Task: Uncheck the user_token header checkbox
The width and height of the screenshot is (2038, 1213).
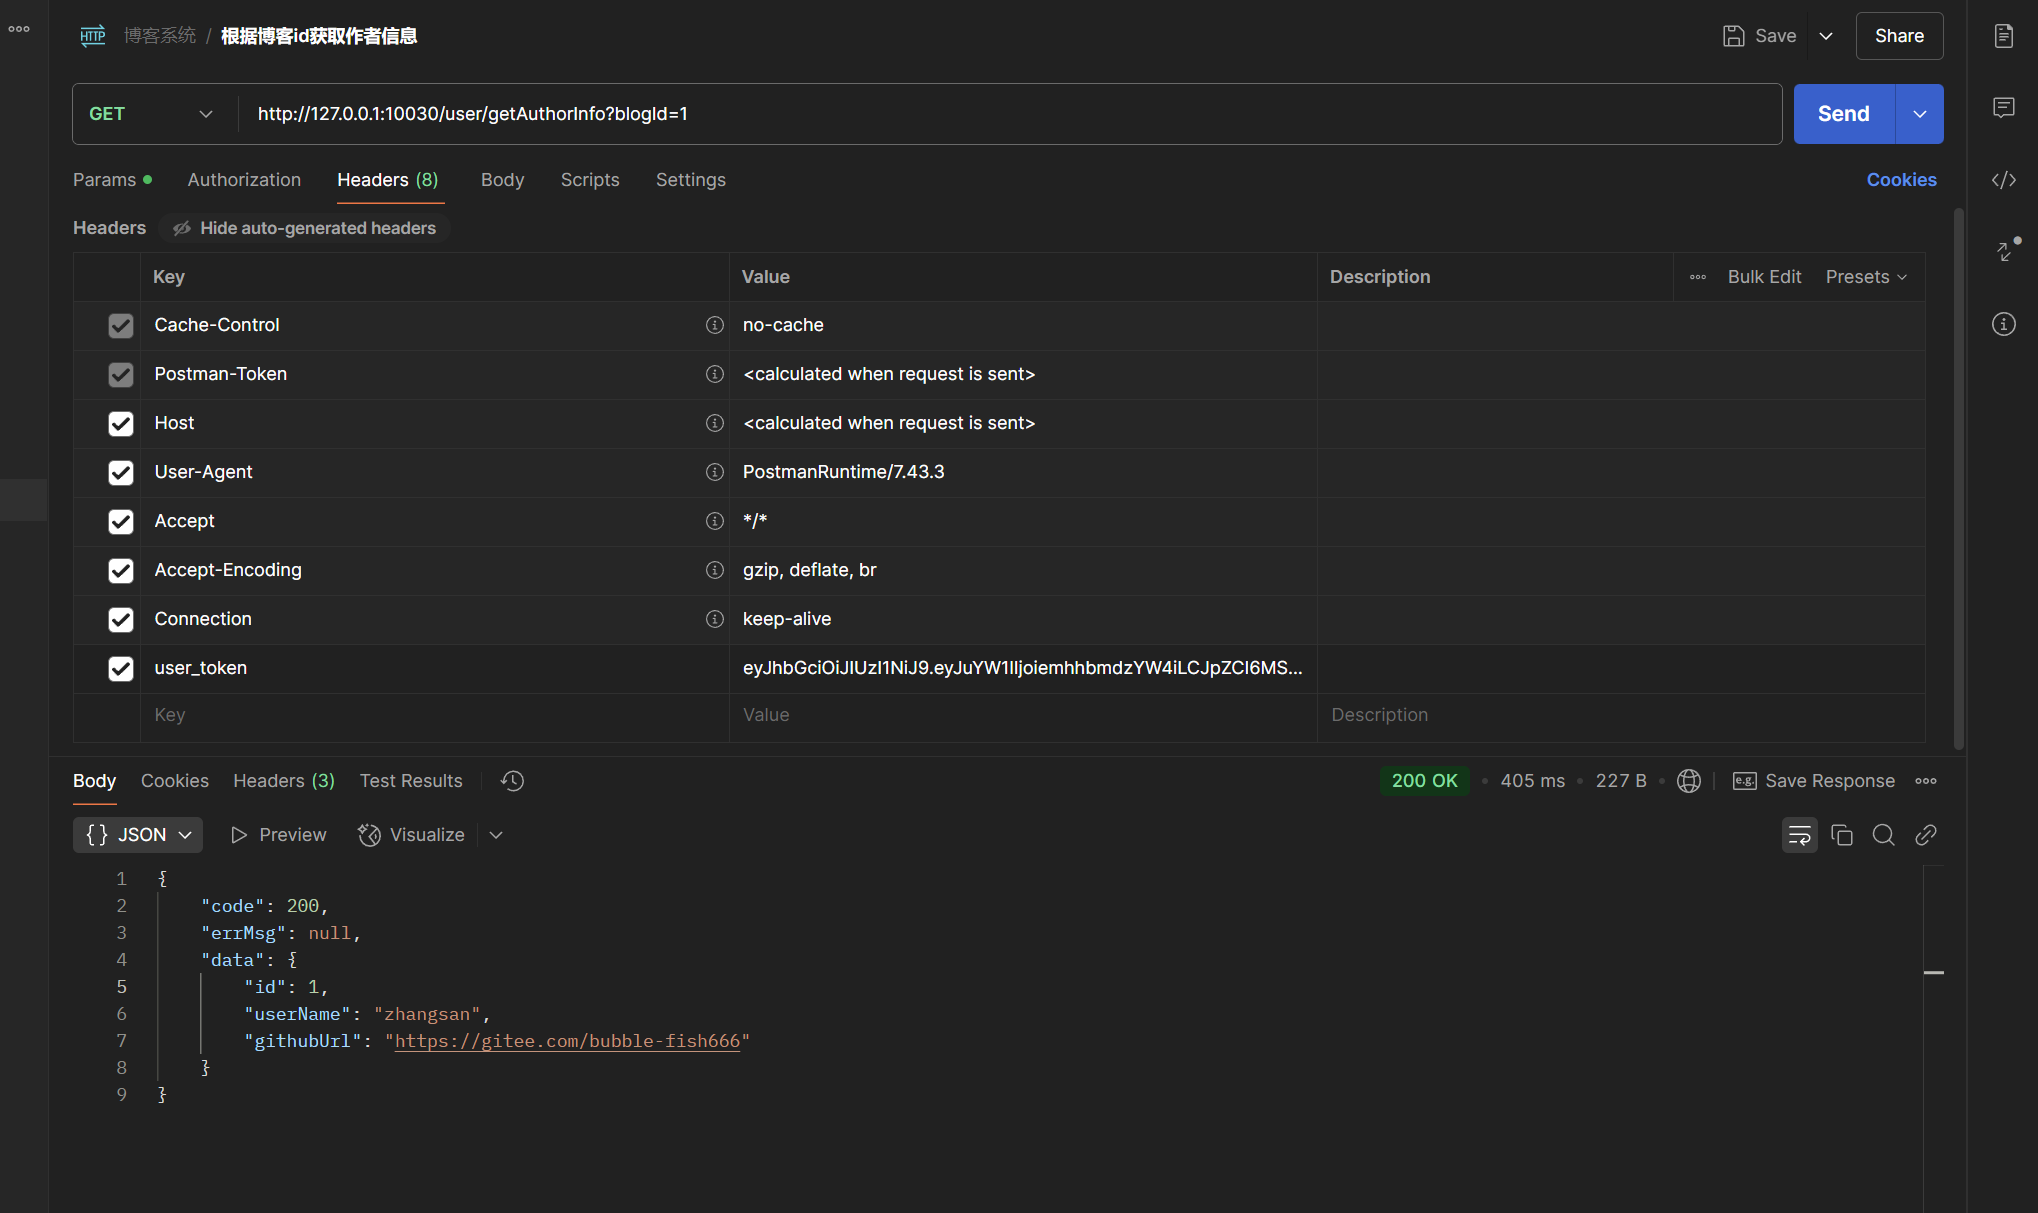Action: click(121, 669)
